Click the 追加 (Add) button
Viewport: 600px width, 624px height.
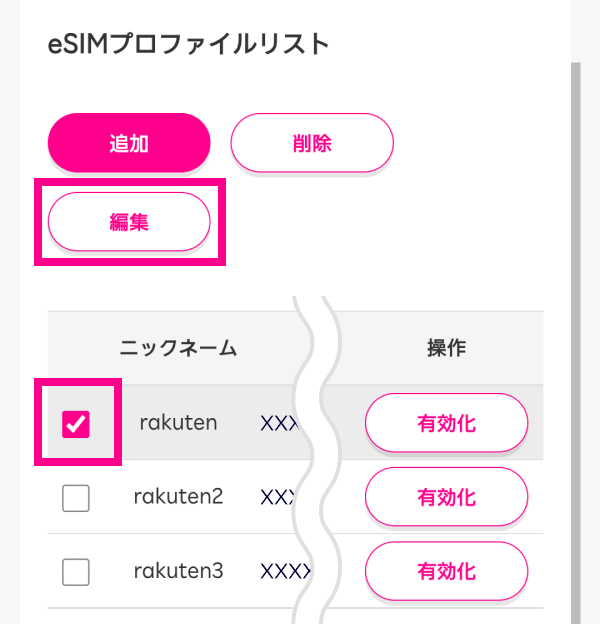click(129, 143)
